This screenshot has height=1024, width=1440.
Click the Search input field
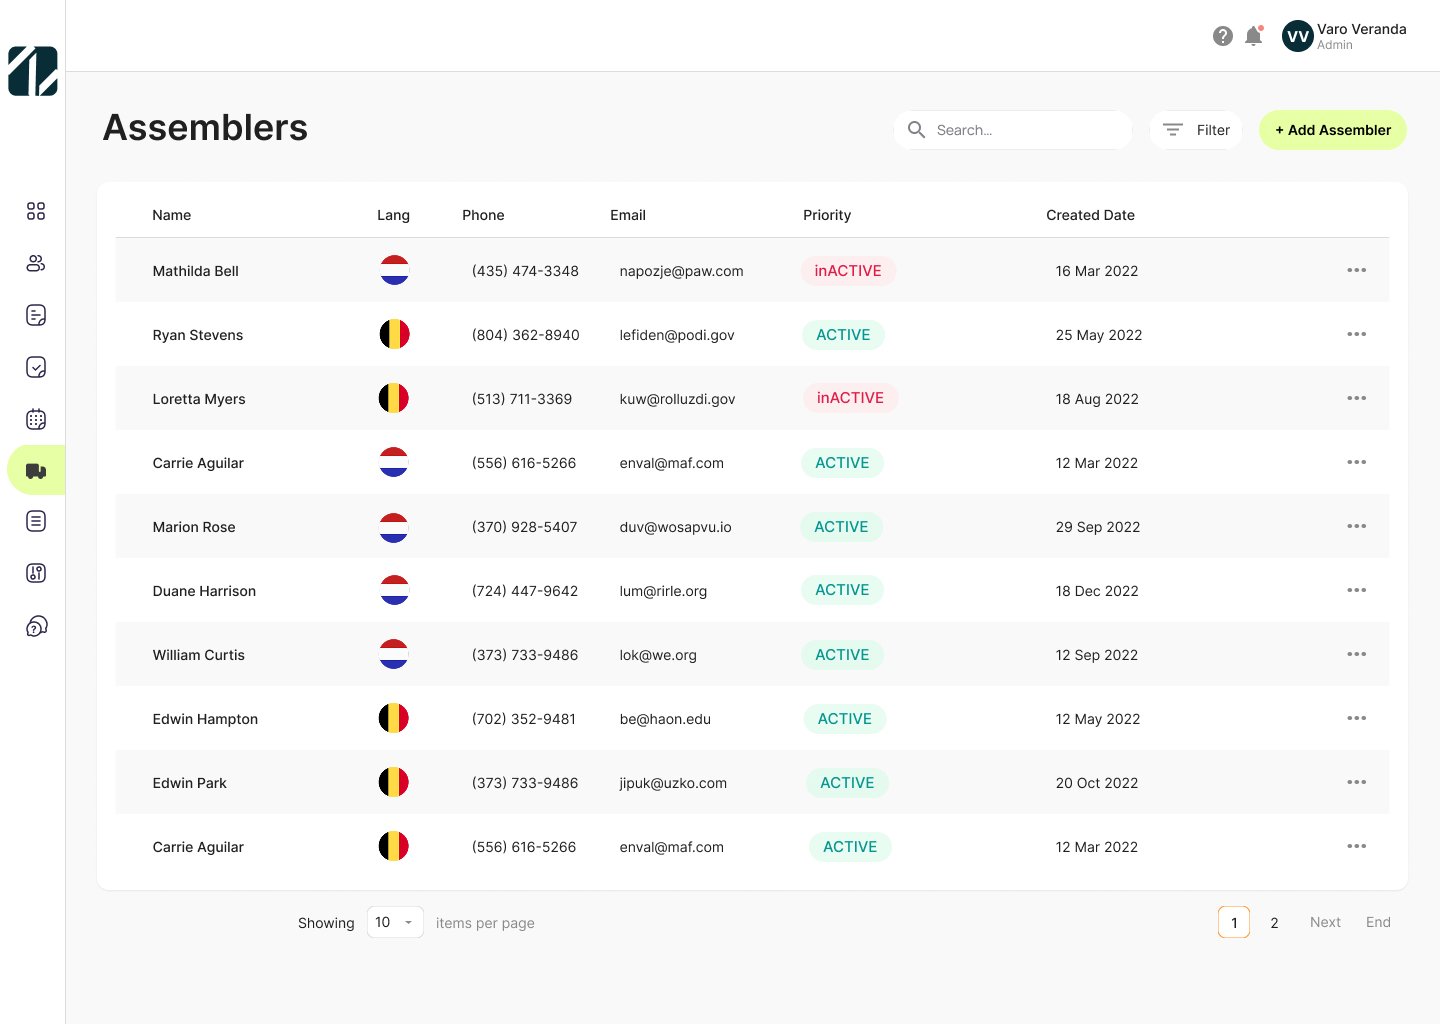(1013, 130)
